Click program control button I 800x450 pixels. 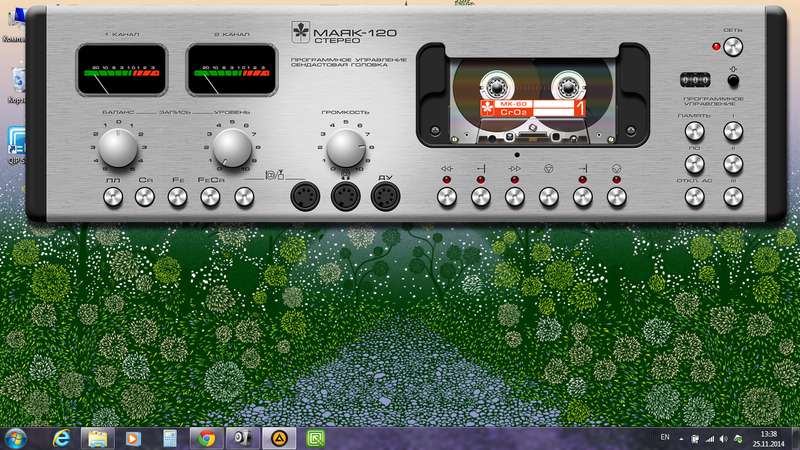coord(733,132)
